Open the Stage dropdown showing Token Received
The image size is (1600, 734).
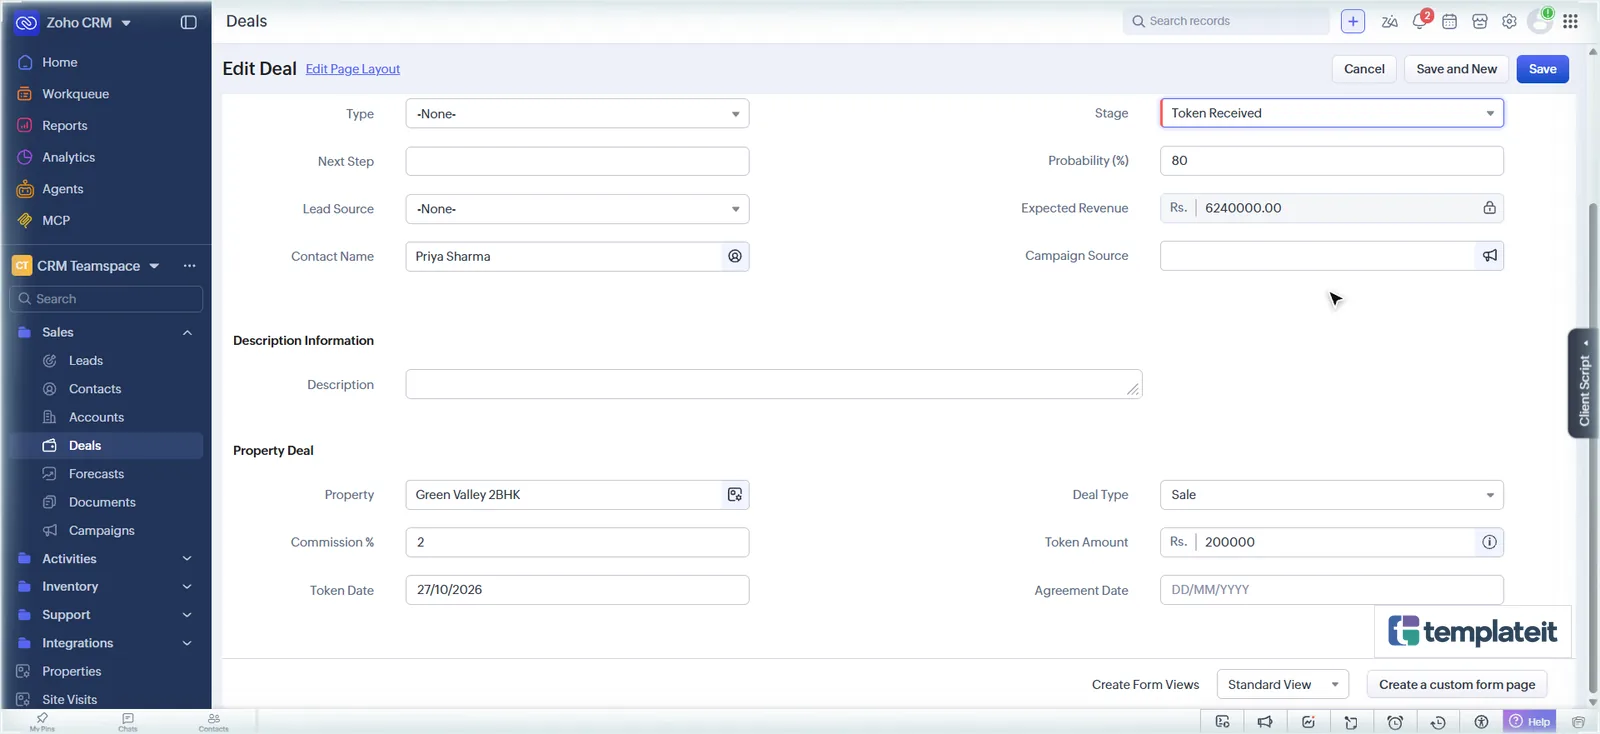pyautogui.click(x=1331, y=113)
